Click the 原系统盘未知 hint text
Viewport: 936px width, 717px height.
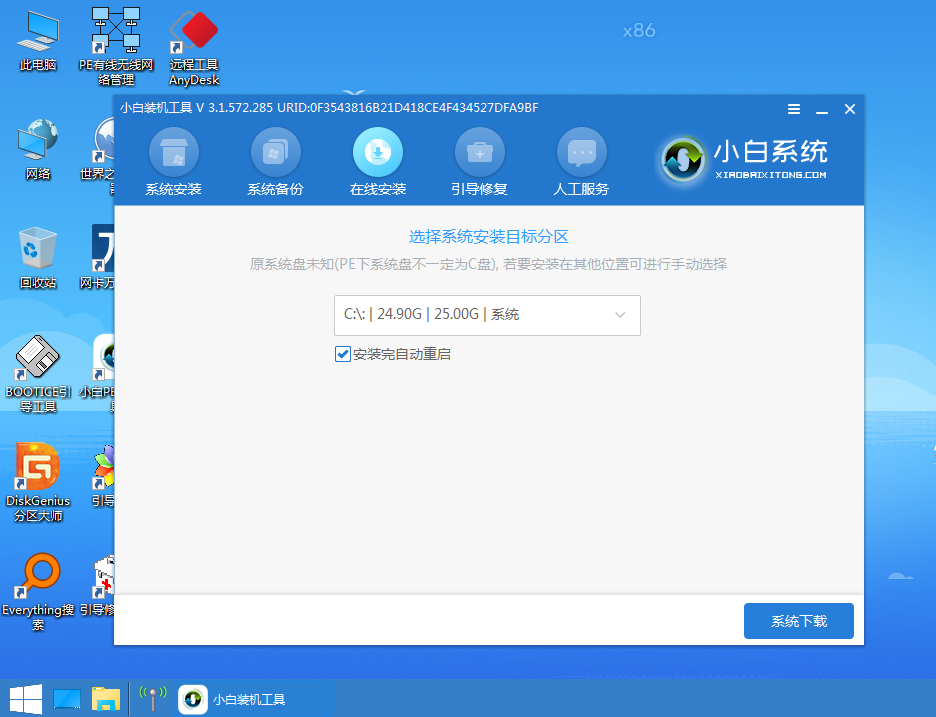[488, 264]
